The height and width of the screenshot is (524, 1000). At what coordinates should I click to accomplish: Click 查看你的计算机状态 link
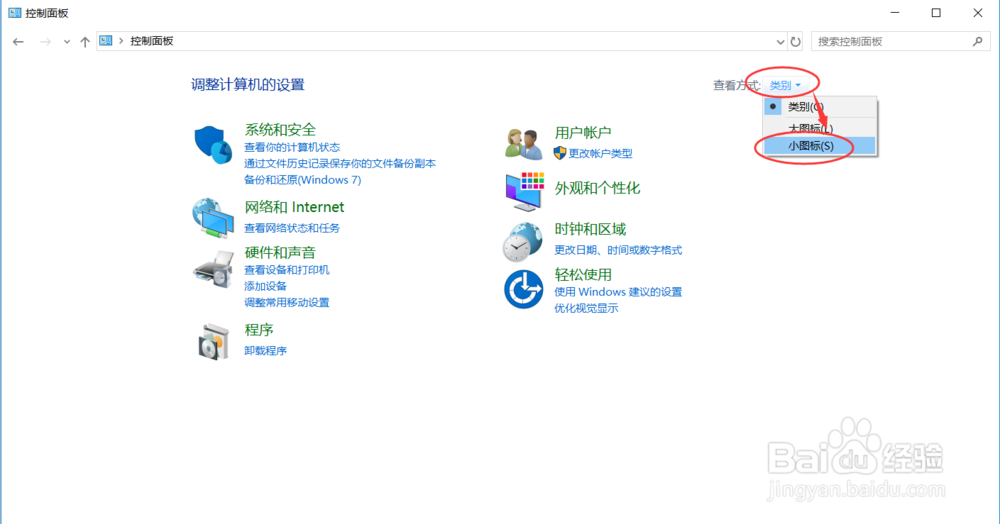pyautogui.click(x=292, y=147)
